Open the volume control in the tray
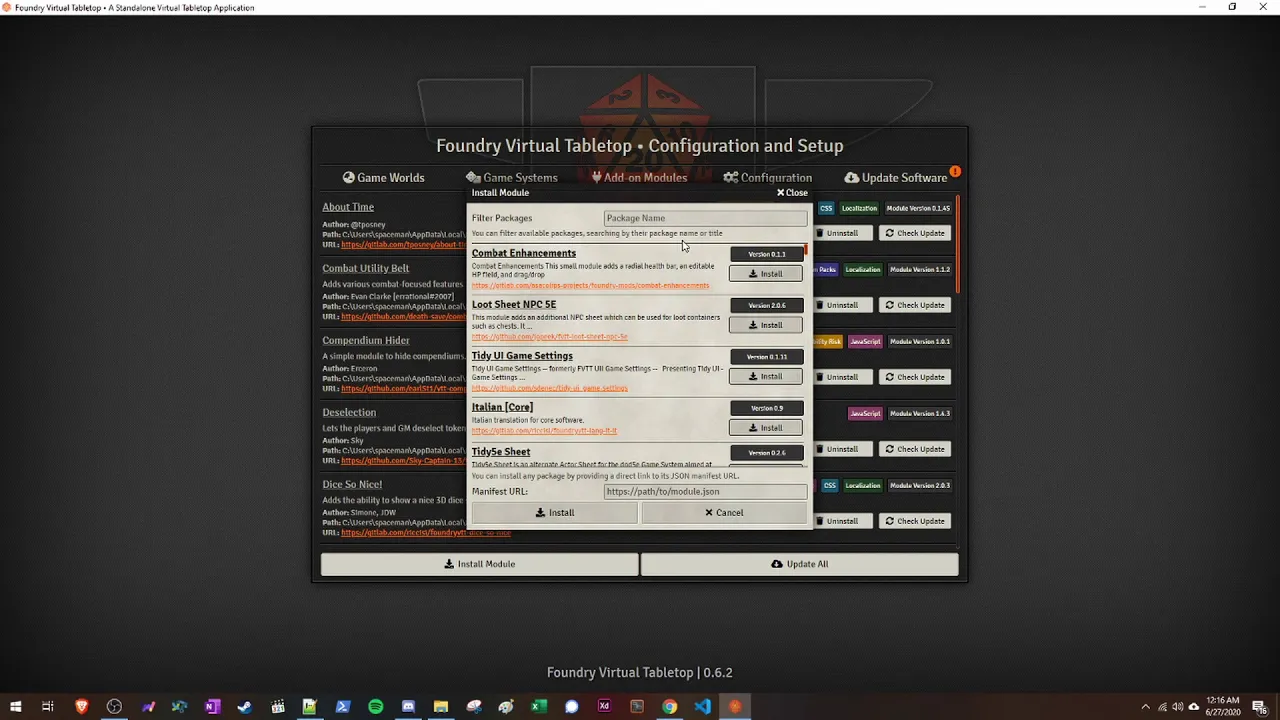This screenshot has height=720, width=1280. coord(1178,706)
